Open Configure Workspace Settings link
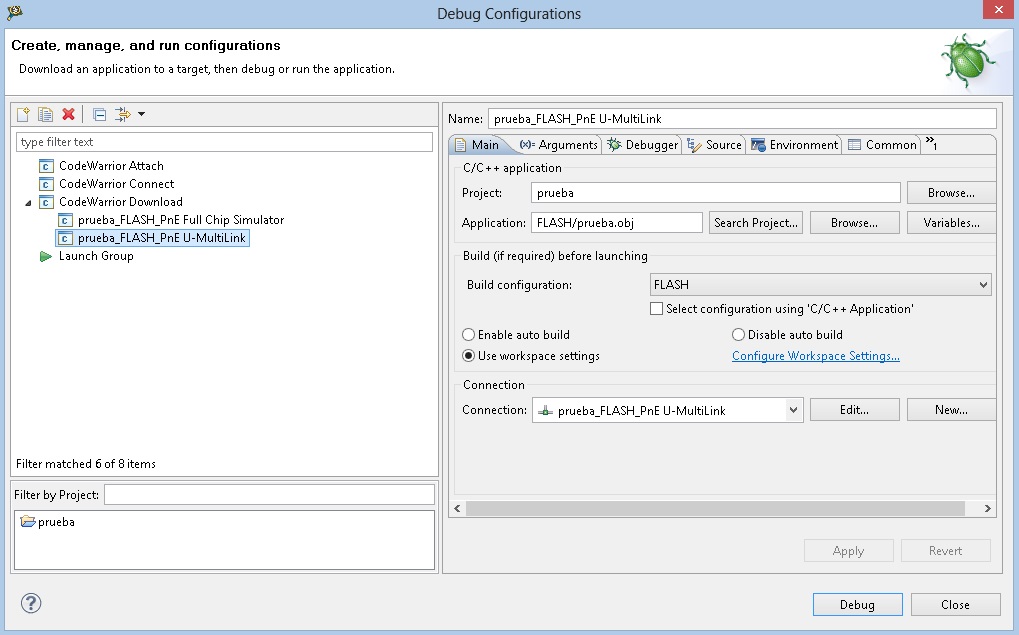The image size is (1019, 635). point(815,356)
